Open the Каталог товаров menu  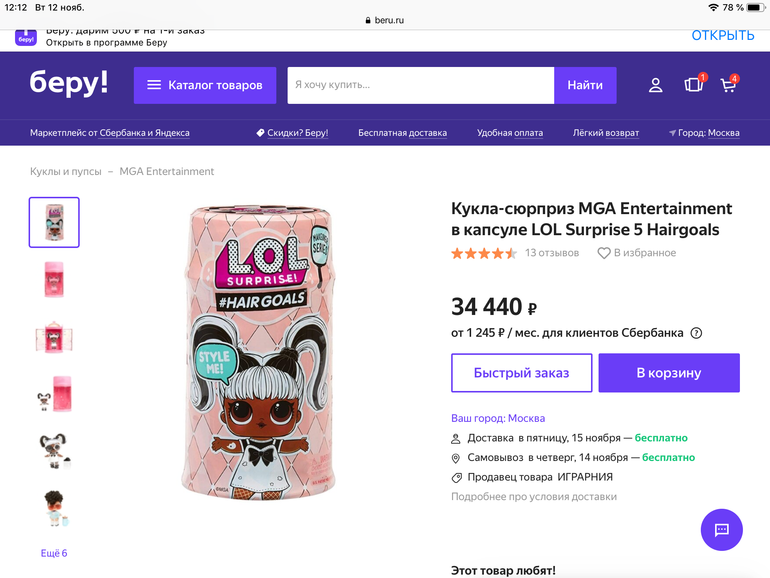(205, 86)
